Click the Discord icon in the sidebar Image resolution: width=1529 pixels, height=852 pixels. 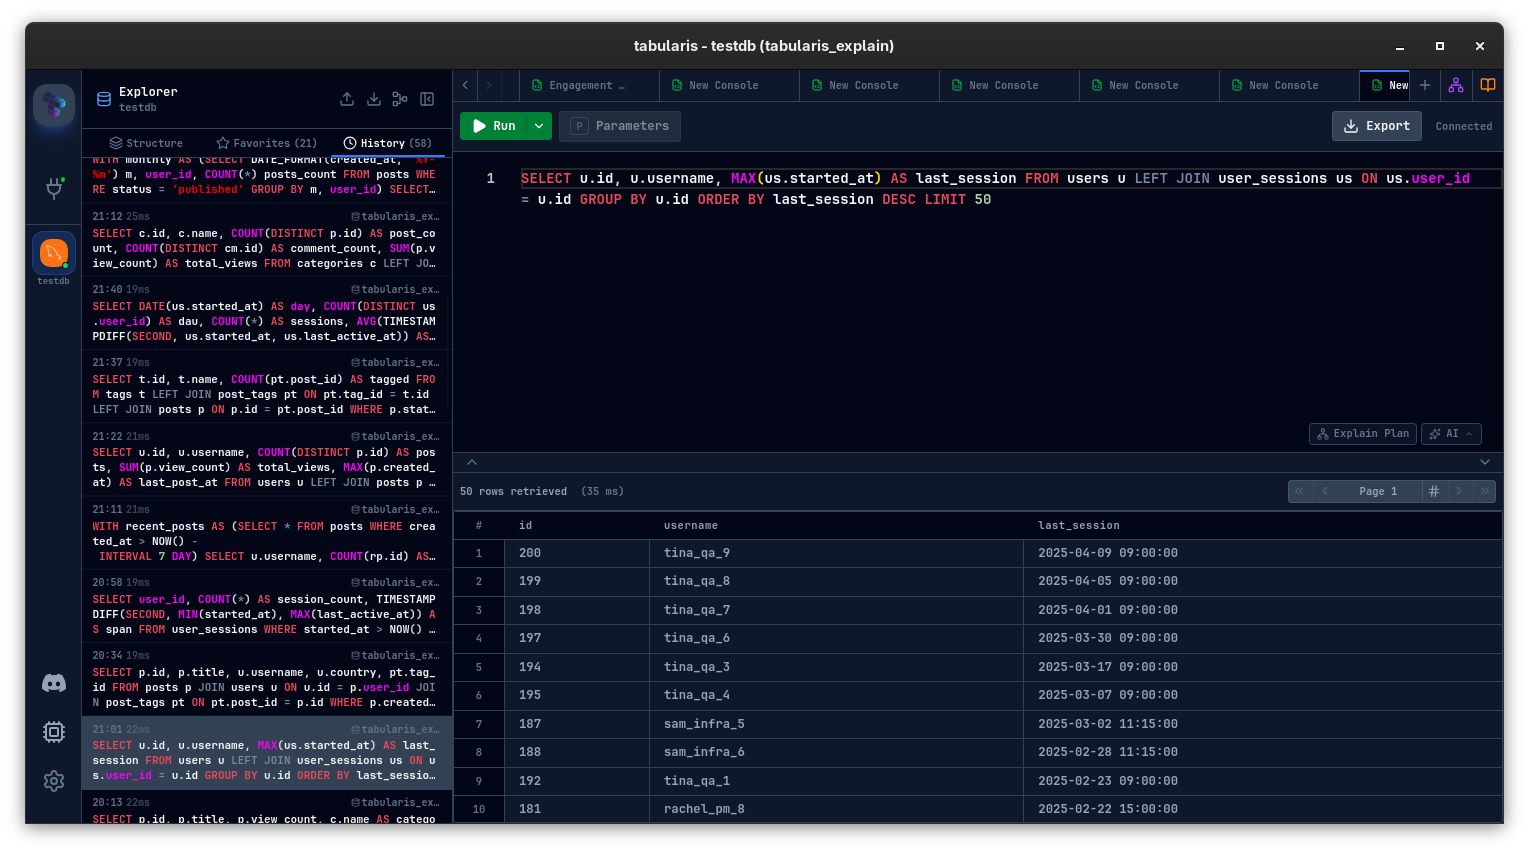(x=54, y=683)
